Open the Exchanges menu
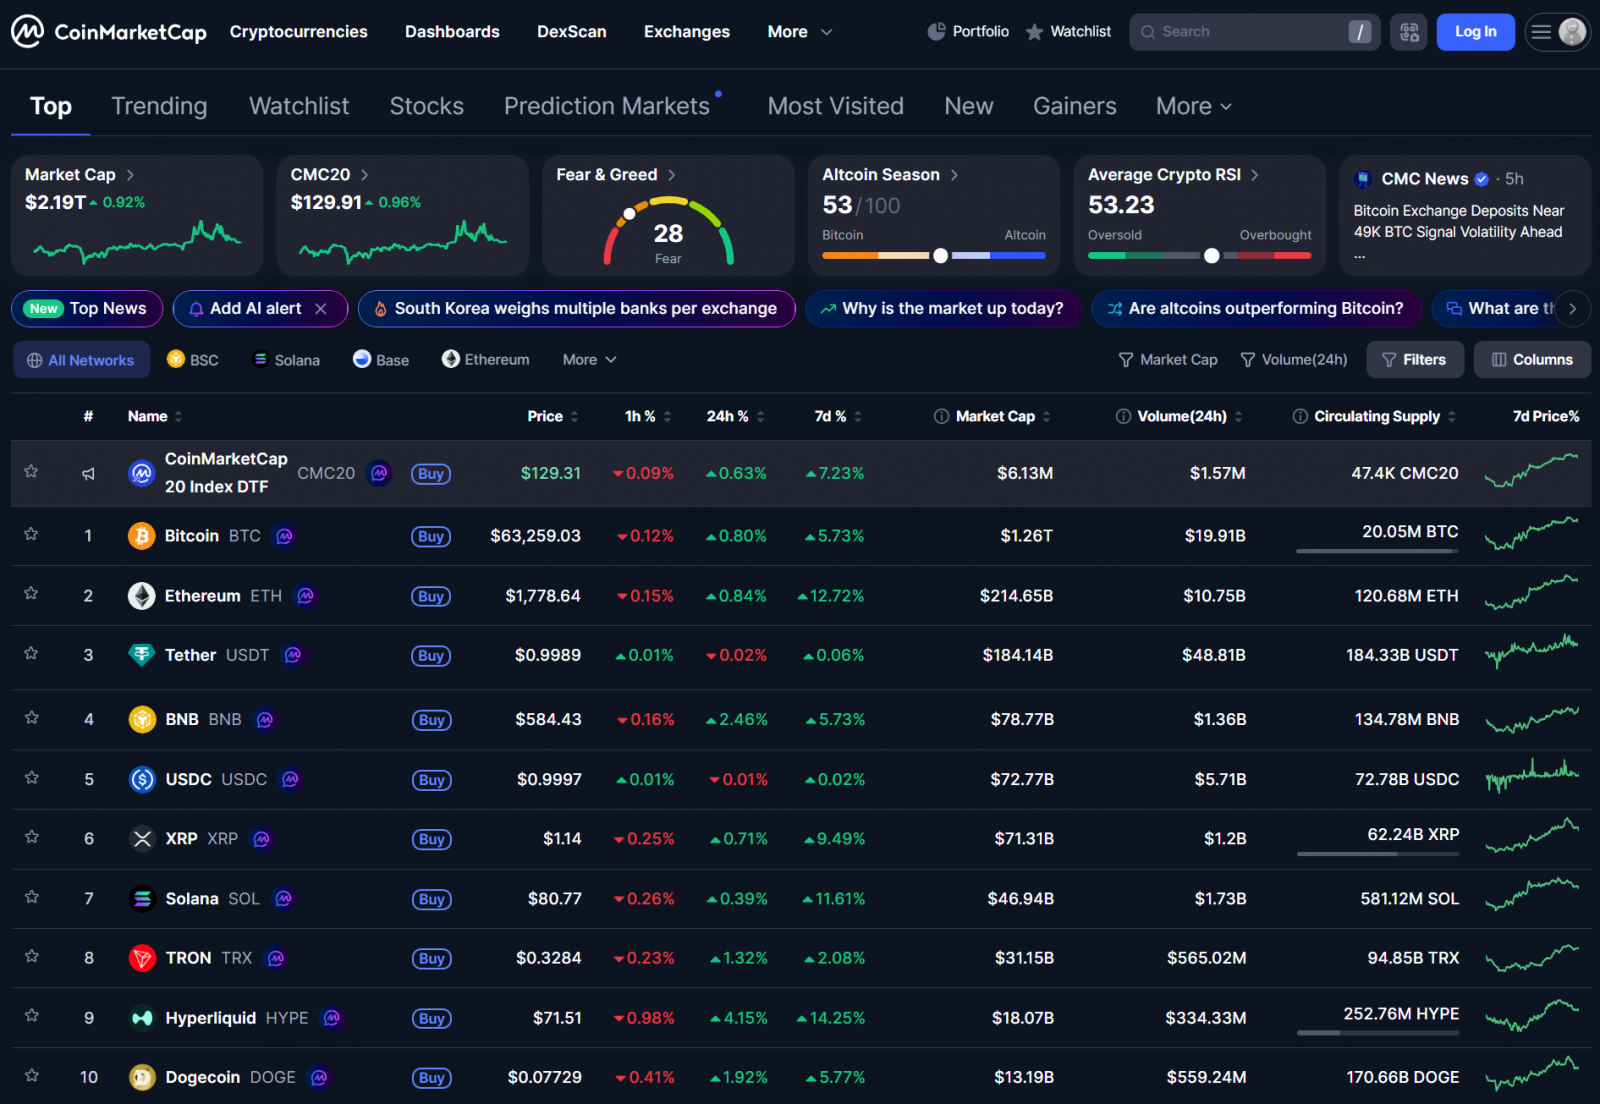 pyautogui.click(x=687, y=32)
